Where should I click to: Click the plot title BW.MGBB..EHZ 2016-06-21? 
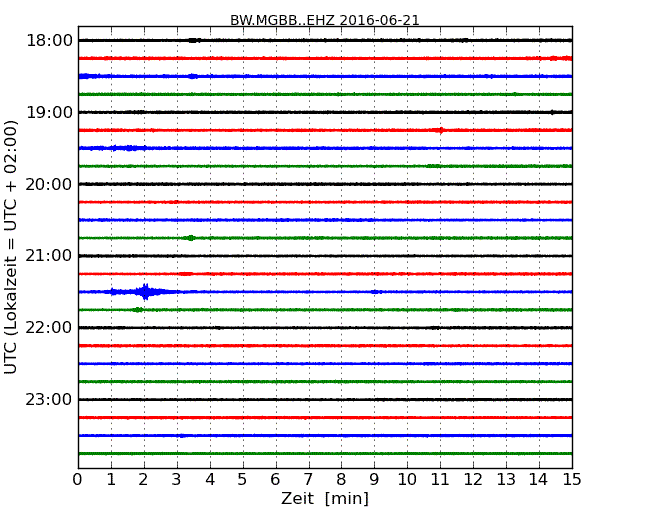(325, 20)
